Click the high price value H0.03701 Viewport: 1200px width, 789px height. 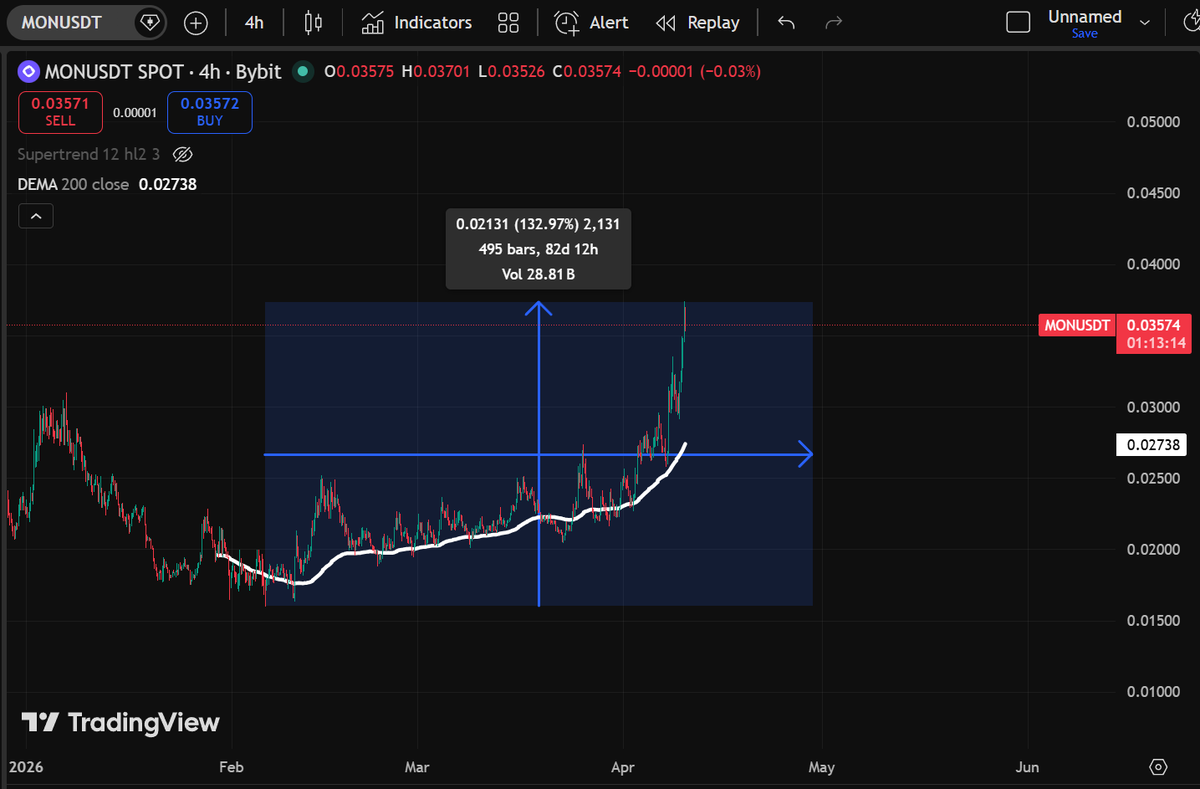point(437,72)
